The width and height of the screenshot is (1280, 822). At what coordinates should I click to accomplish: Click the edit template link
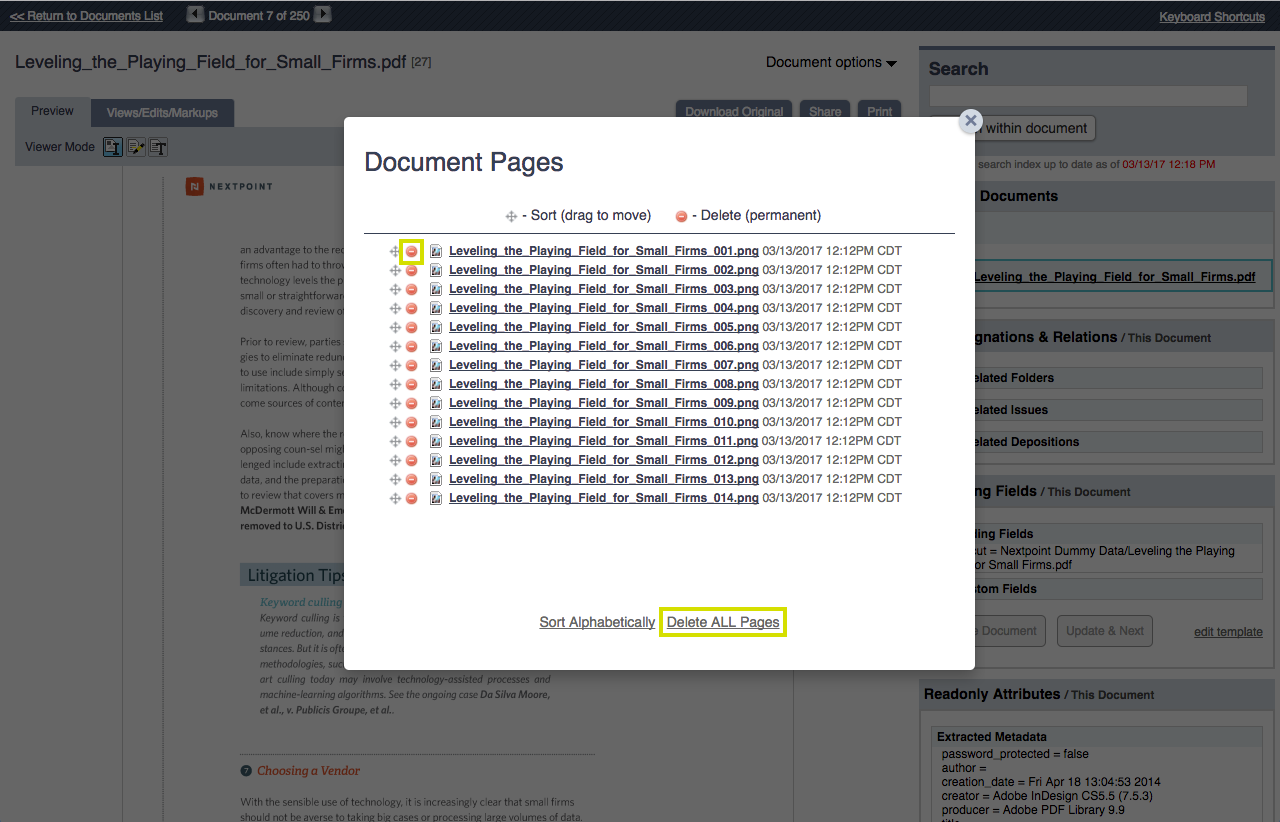tap(1228, 632)
